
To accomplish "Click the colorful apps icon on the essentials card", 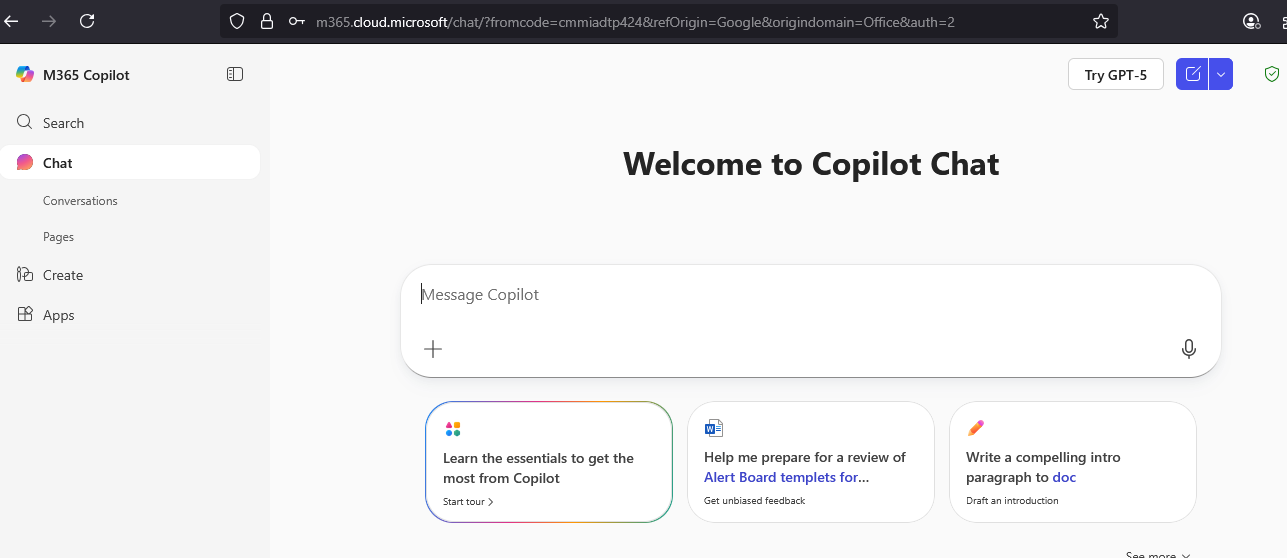I will click(x=453, y=429).
